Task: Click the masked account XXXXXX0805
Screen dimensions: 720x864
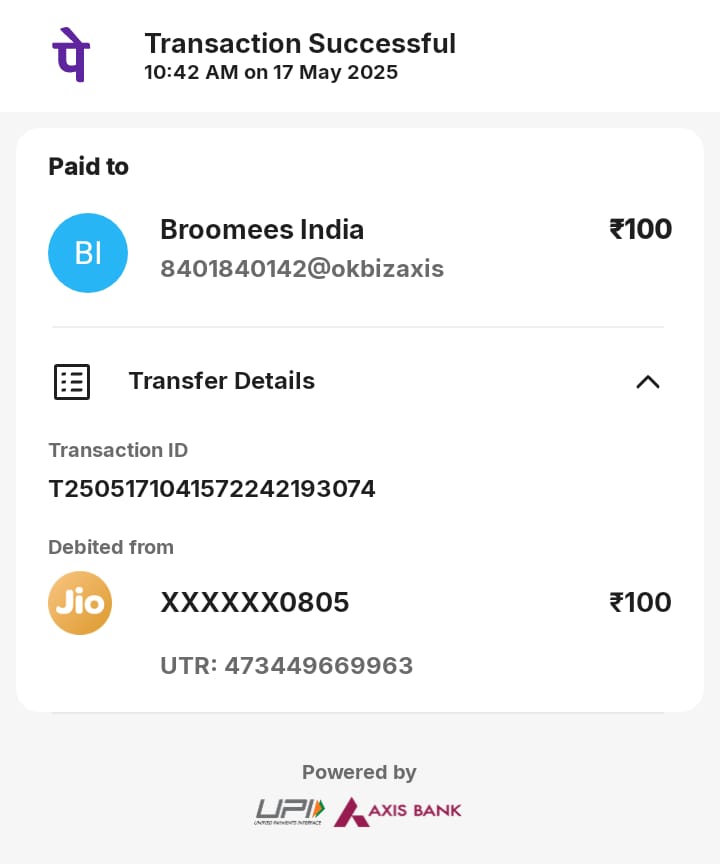Action: [x=255, y=602]
